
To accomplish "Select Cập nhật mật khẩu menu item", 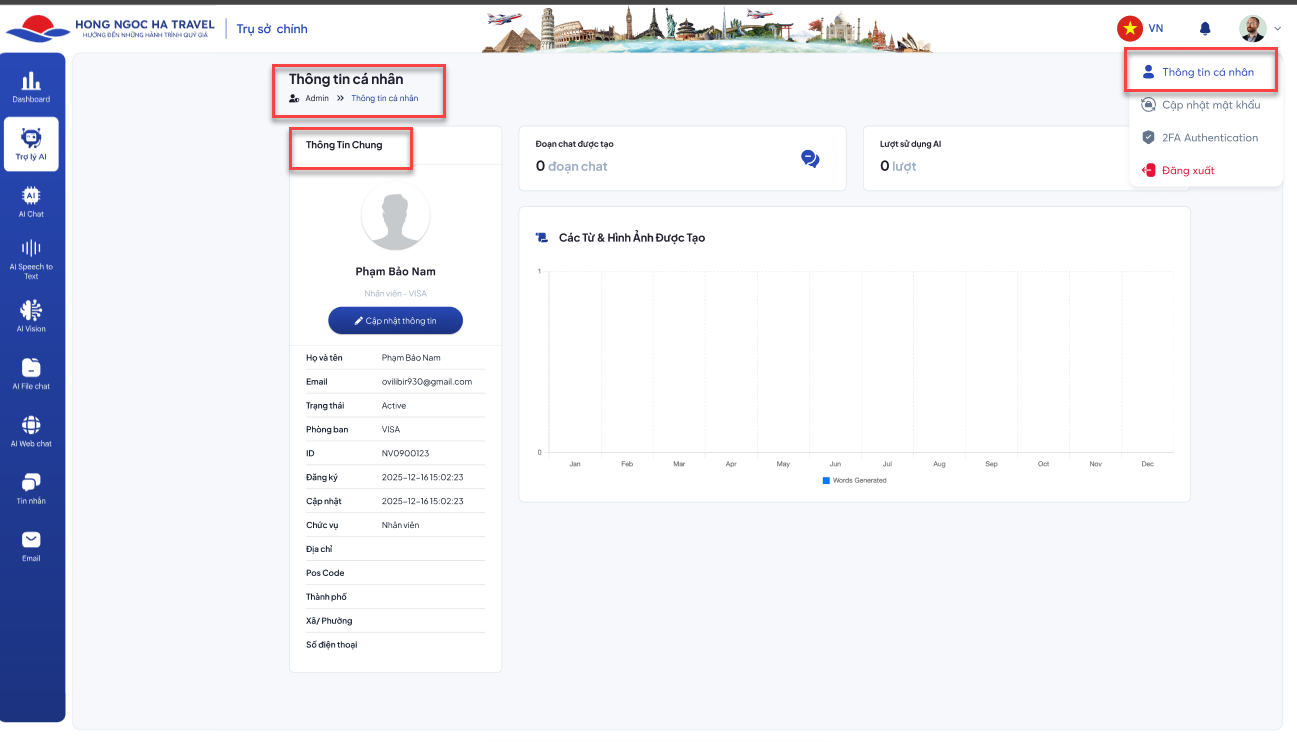I will tap(1210, 105).
